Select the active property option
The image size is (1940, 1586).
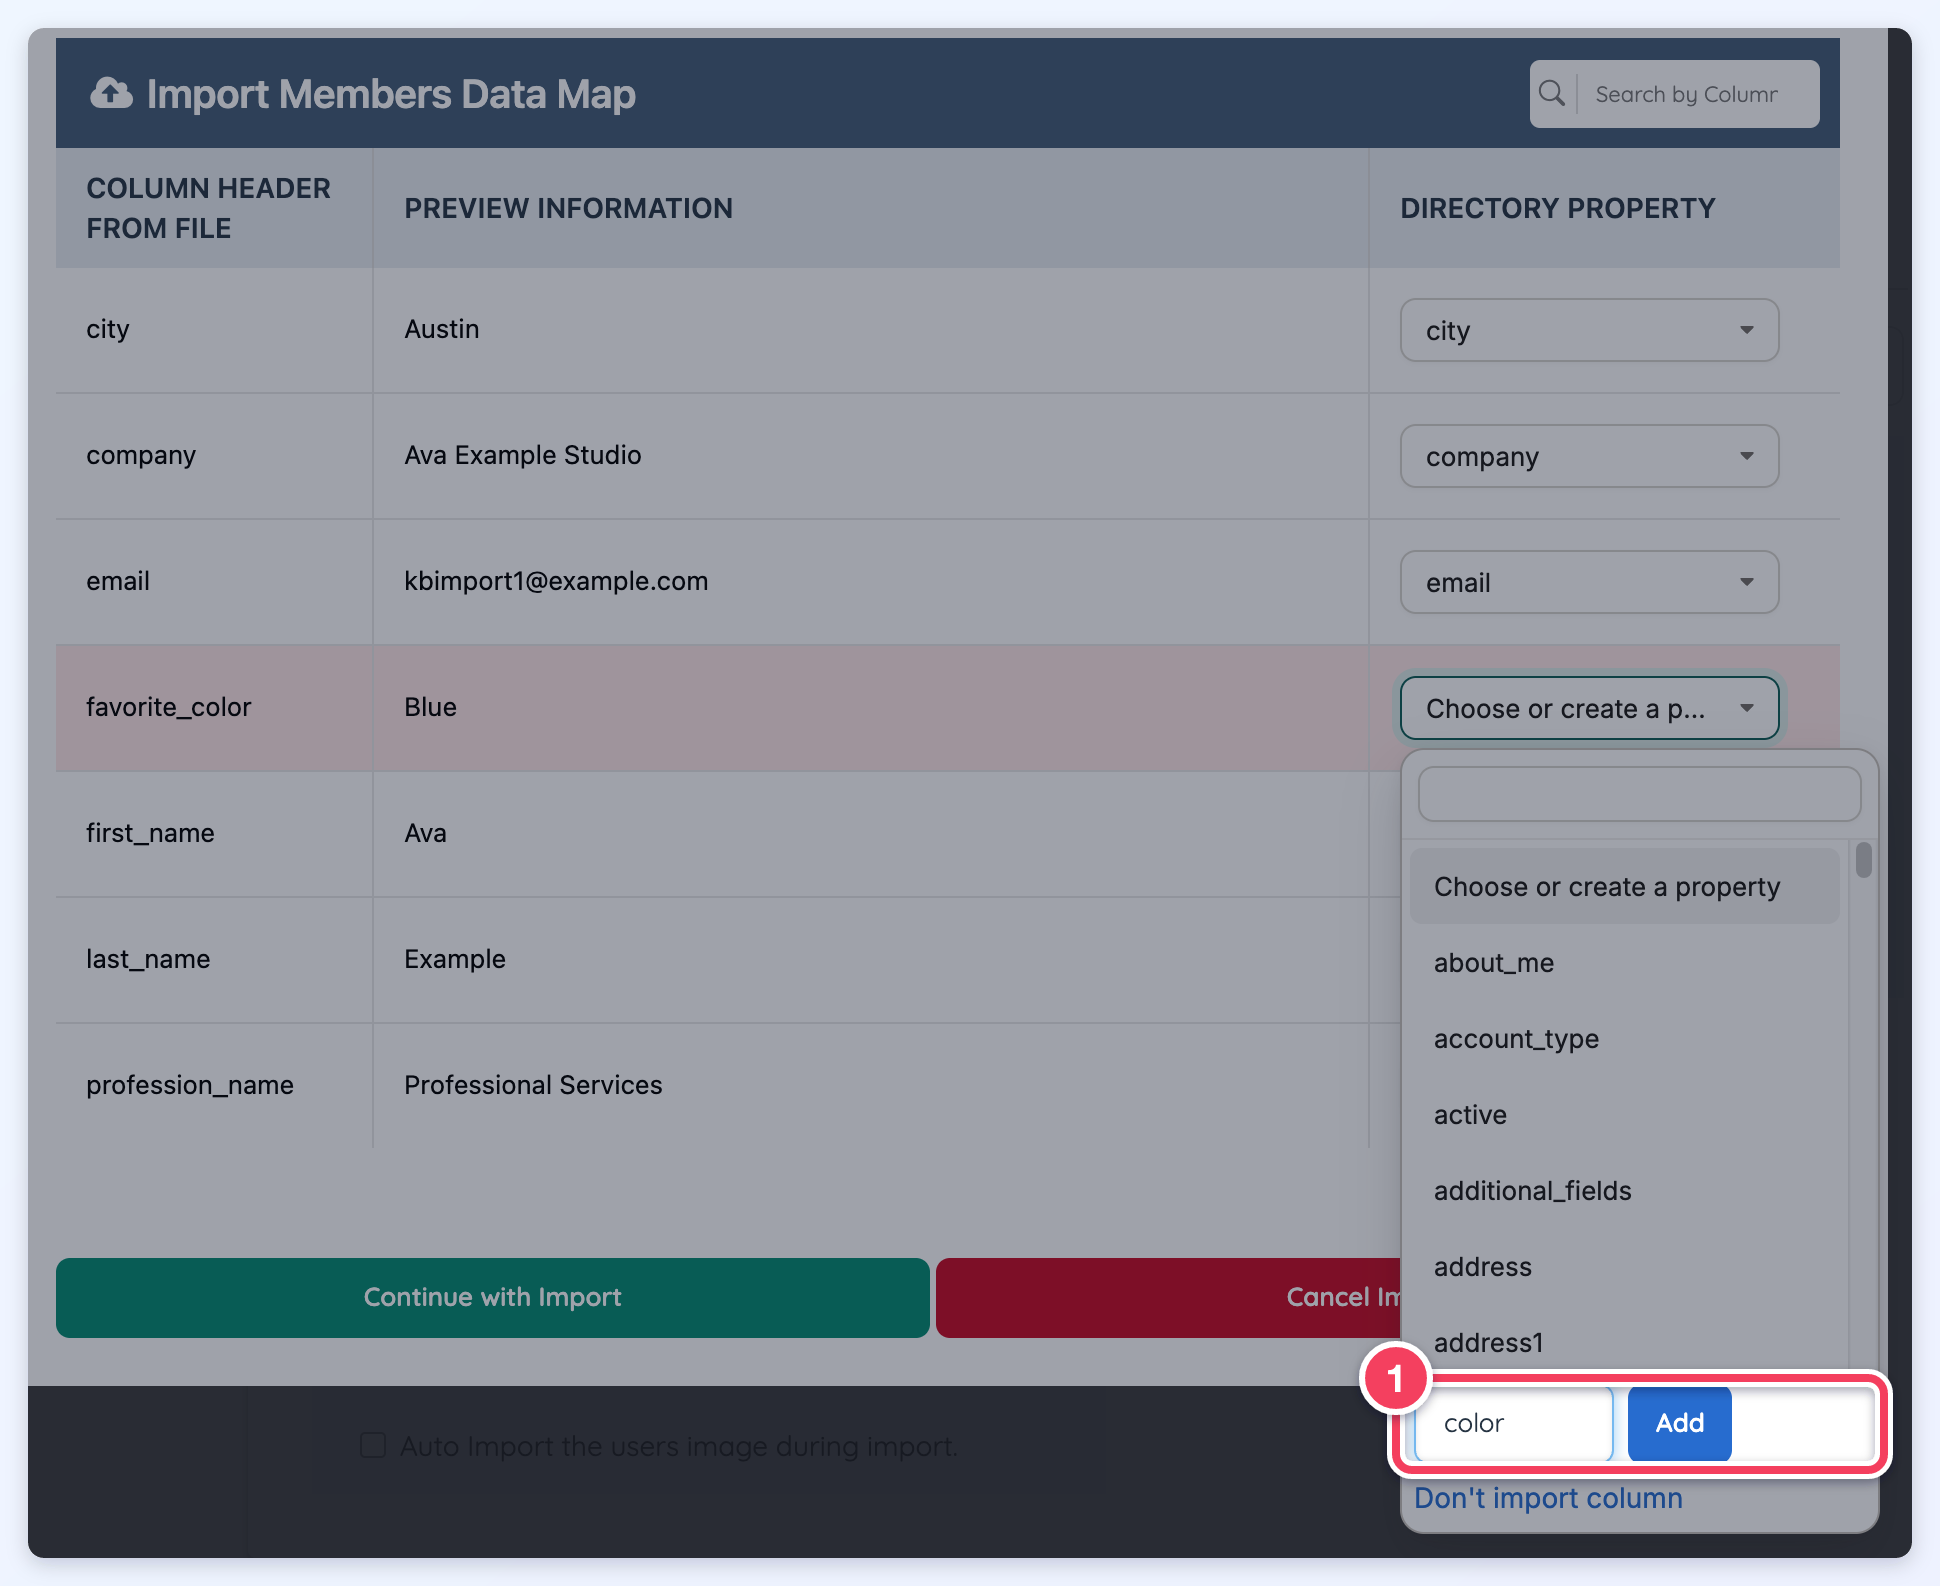point(1624,1115)
